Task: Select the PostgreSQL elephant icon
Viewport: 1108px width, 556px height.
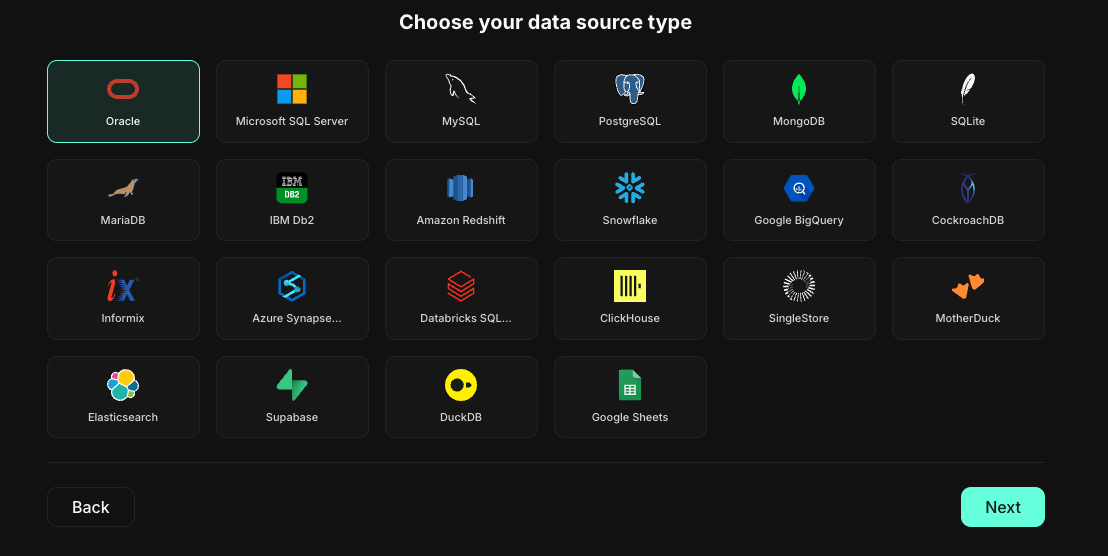Action: tap(630, 89)
